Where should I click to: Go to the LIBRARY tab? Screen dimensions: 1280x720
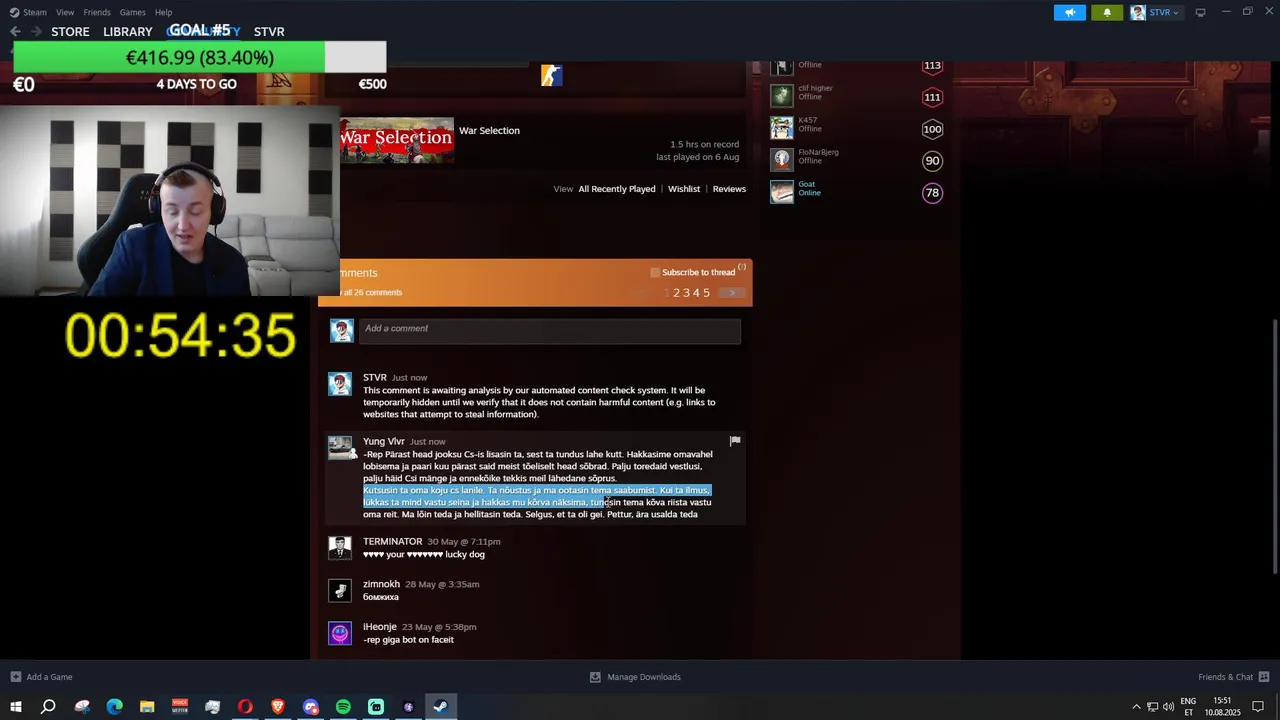click(128, 31)
